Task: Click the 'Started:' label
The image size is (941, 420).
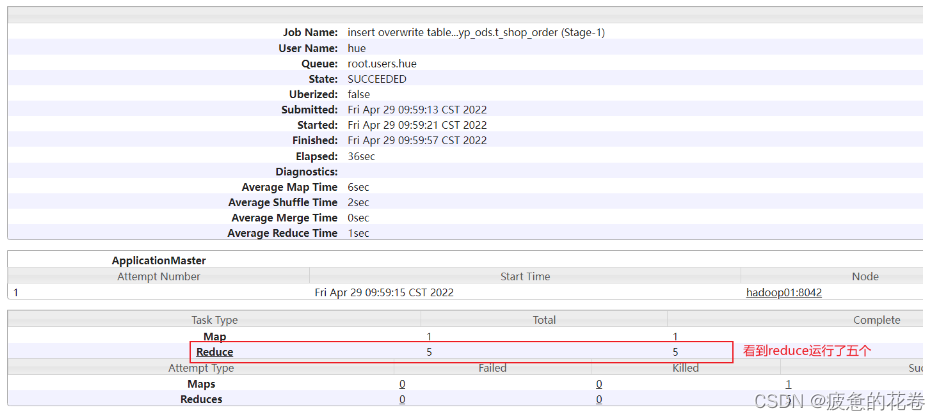Action: coord(317,125)
